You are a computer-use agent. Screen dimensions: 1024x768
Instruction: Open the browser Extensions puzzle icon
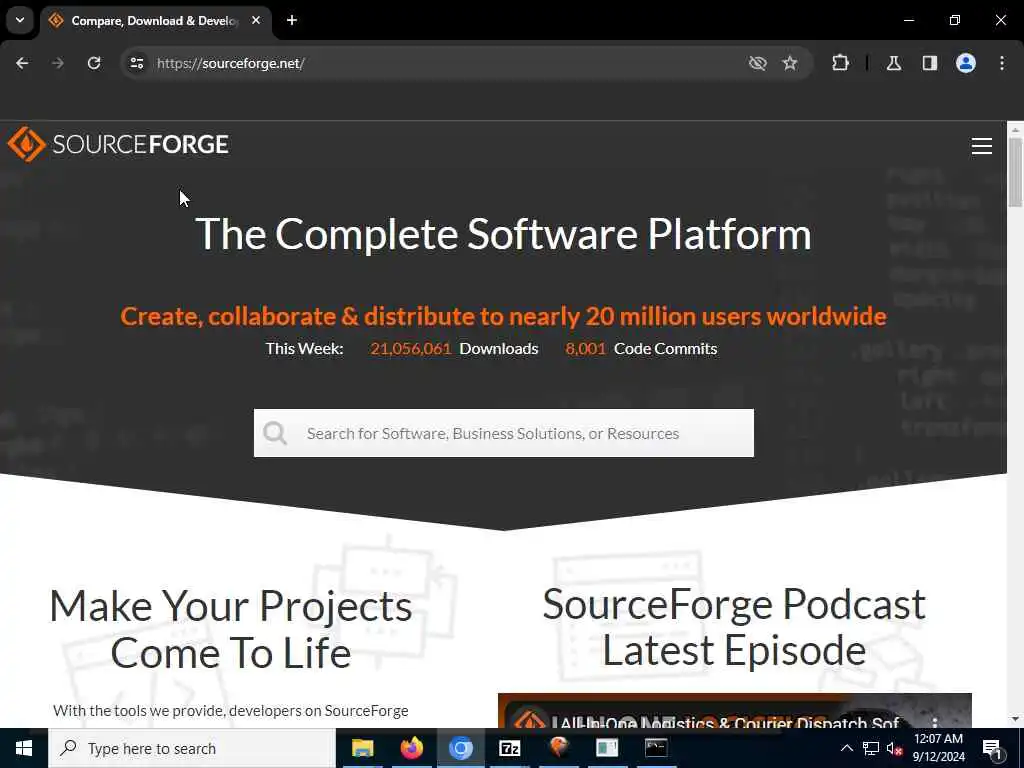[840, 63]
